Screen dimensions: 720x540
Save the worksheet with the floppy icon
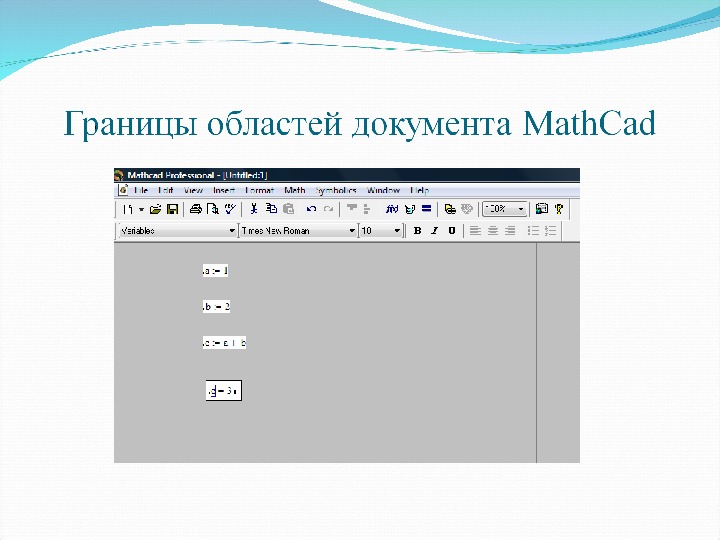(172, 209)
